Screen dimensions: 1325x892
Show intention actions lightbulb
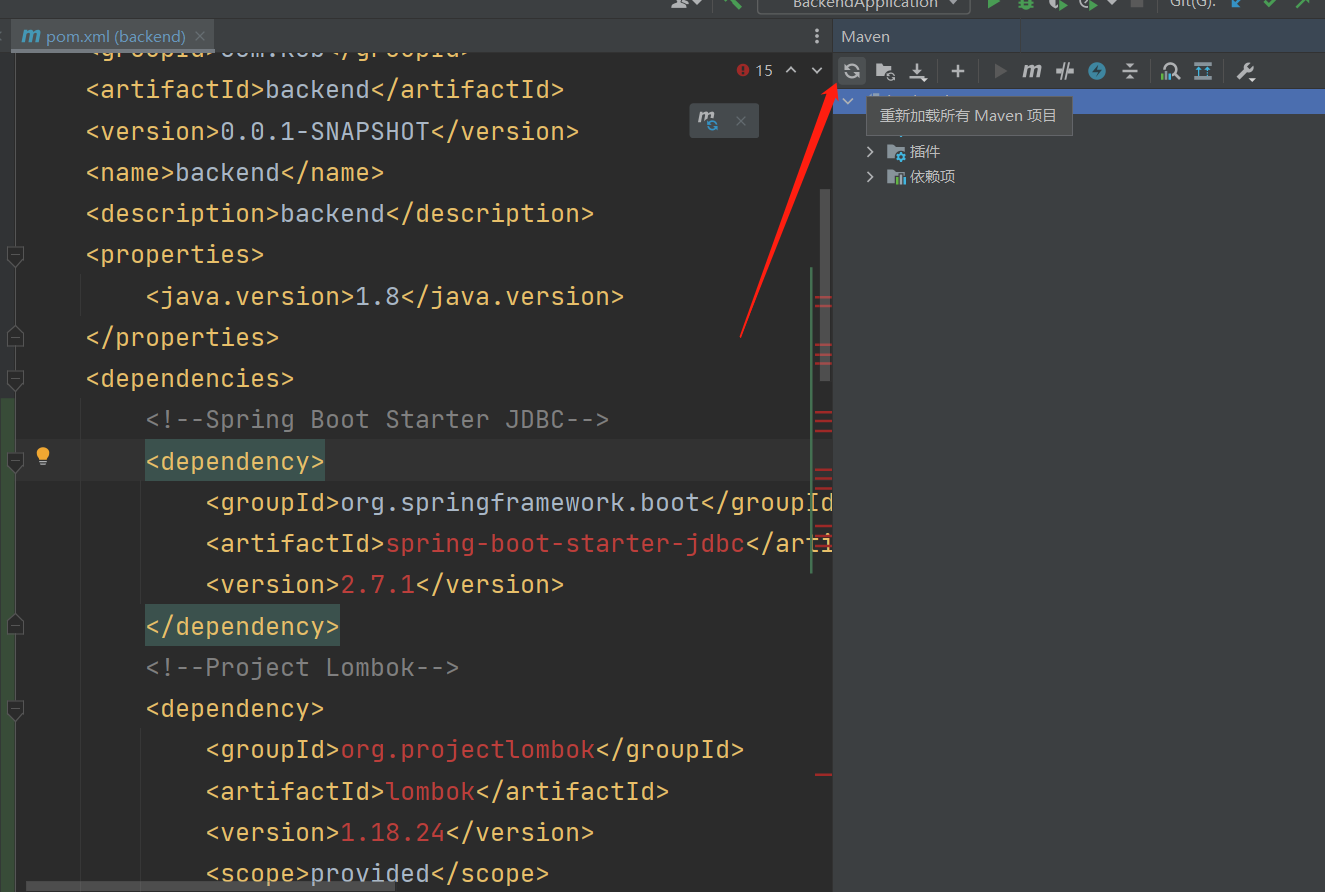pyautogui.click(x=43, y=456)
